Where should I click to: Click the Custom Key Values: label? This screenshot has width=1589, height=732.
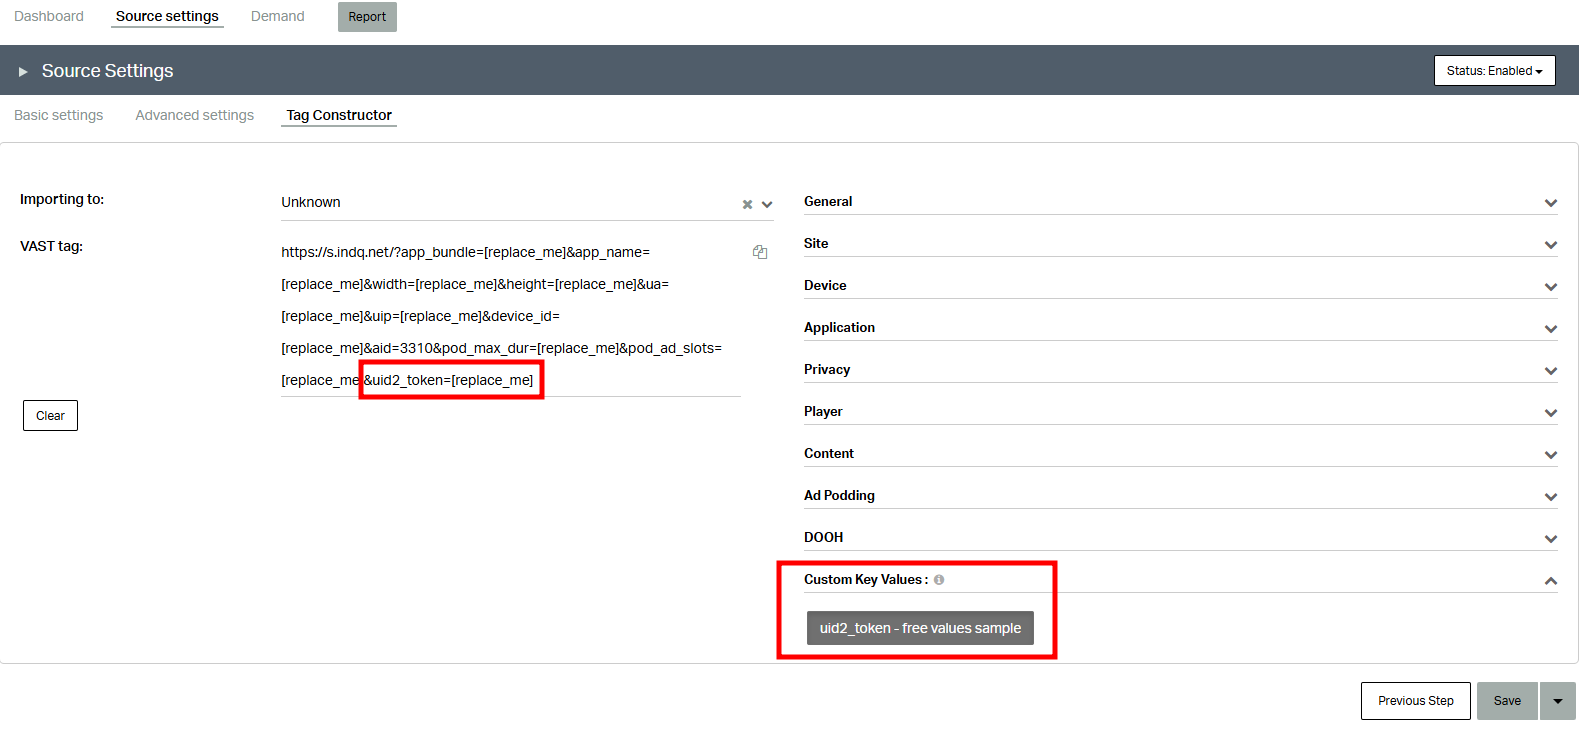coord(866,580)
